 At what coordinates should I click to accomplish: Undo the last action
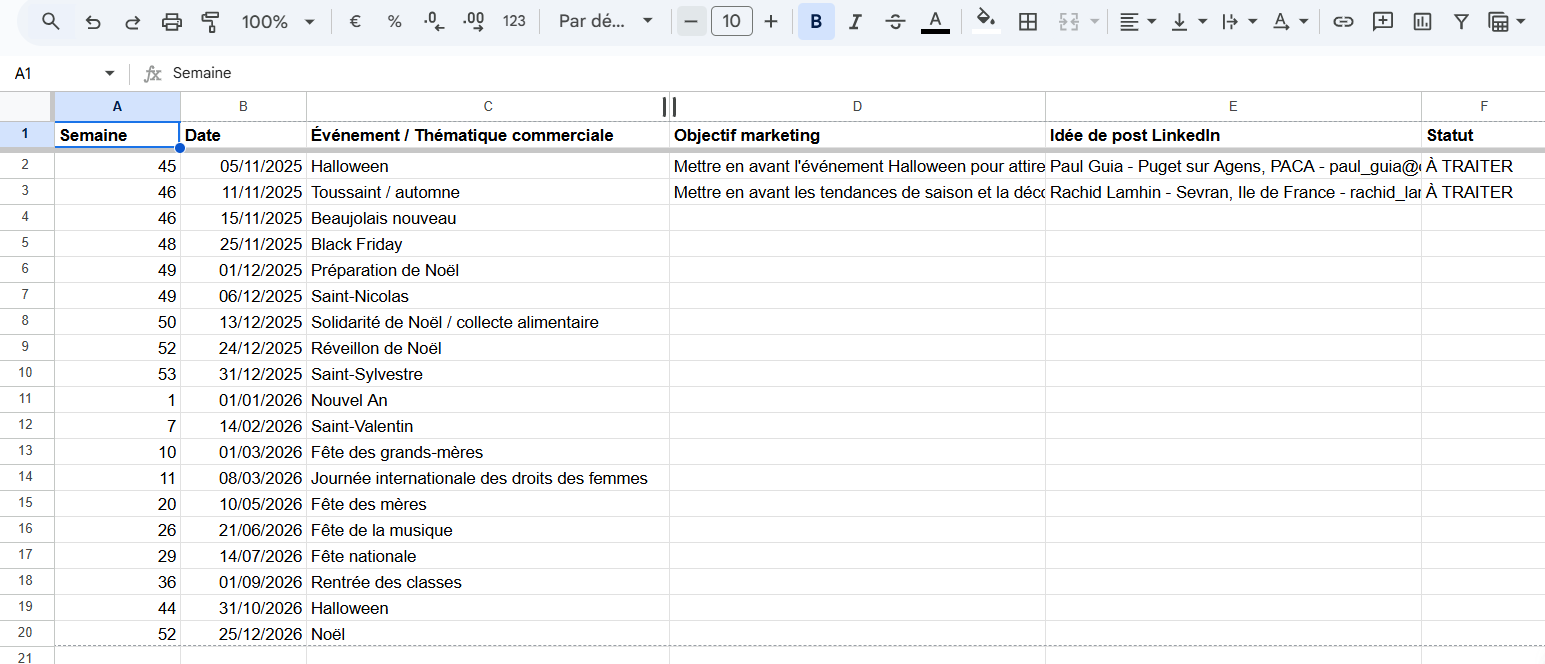93,22
